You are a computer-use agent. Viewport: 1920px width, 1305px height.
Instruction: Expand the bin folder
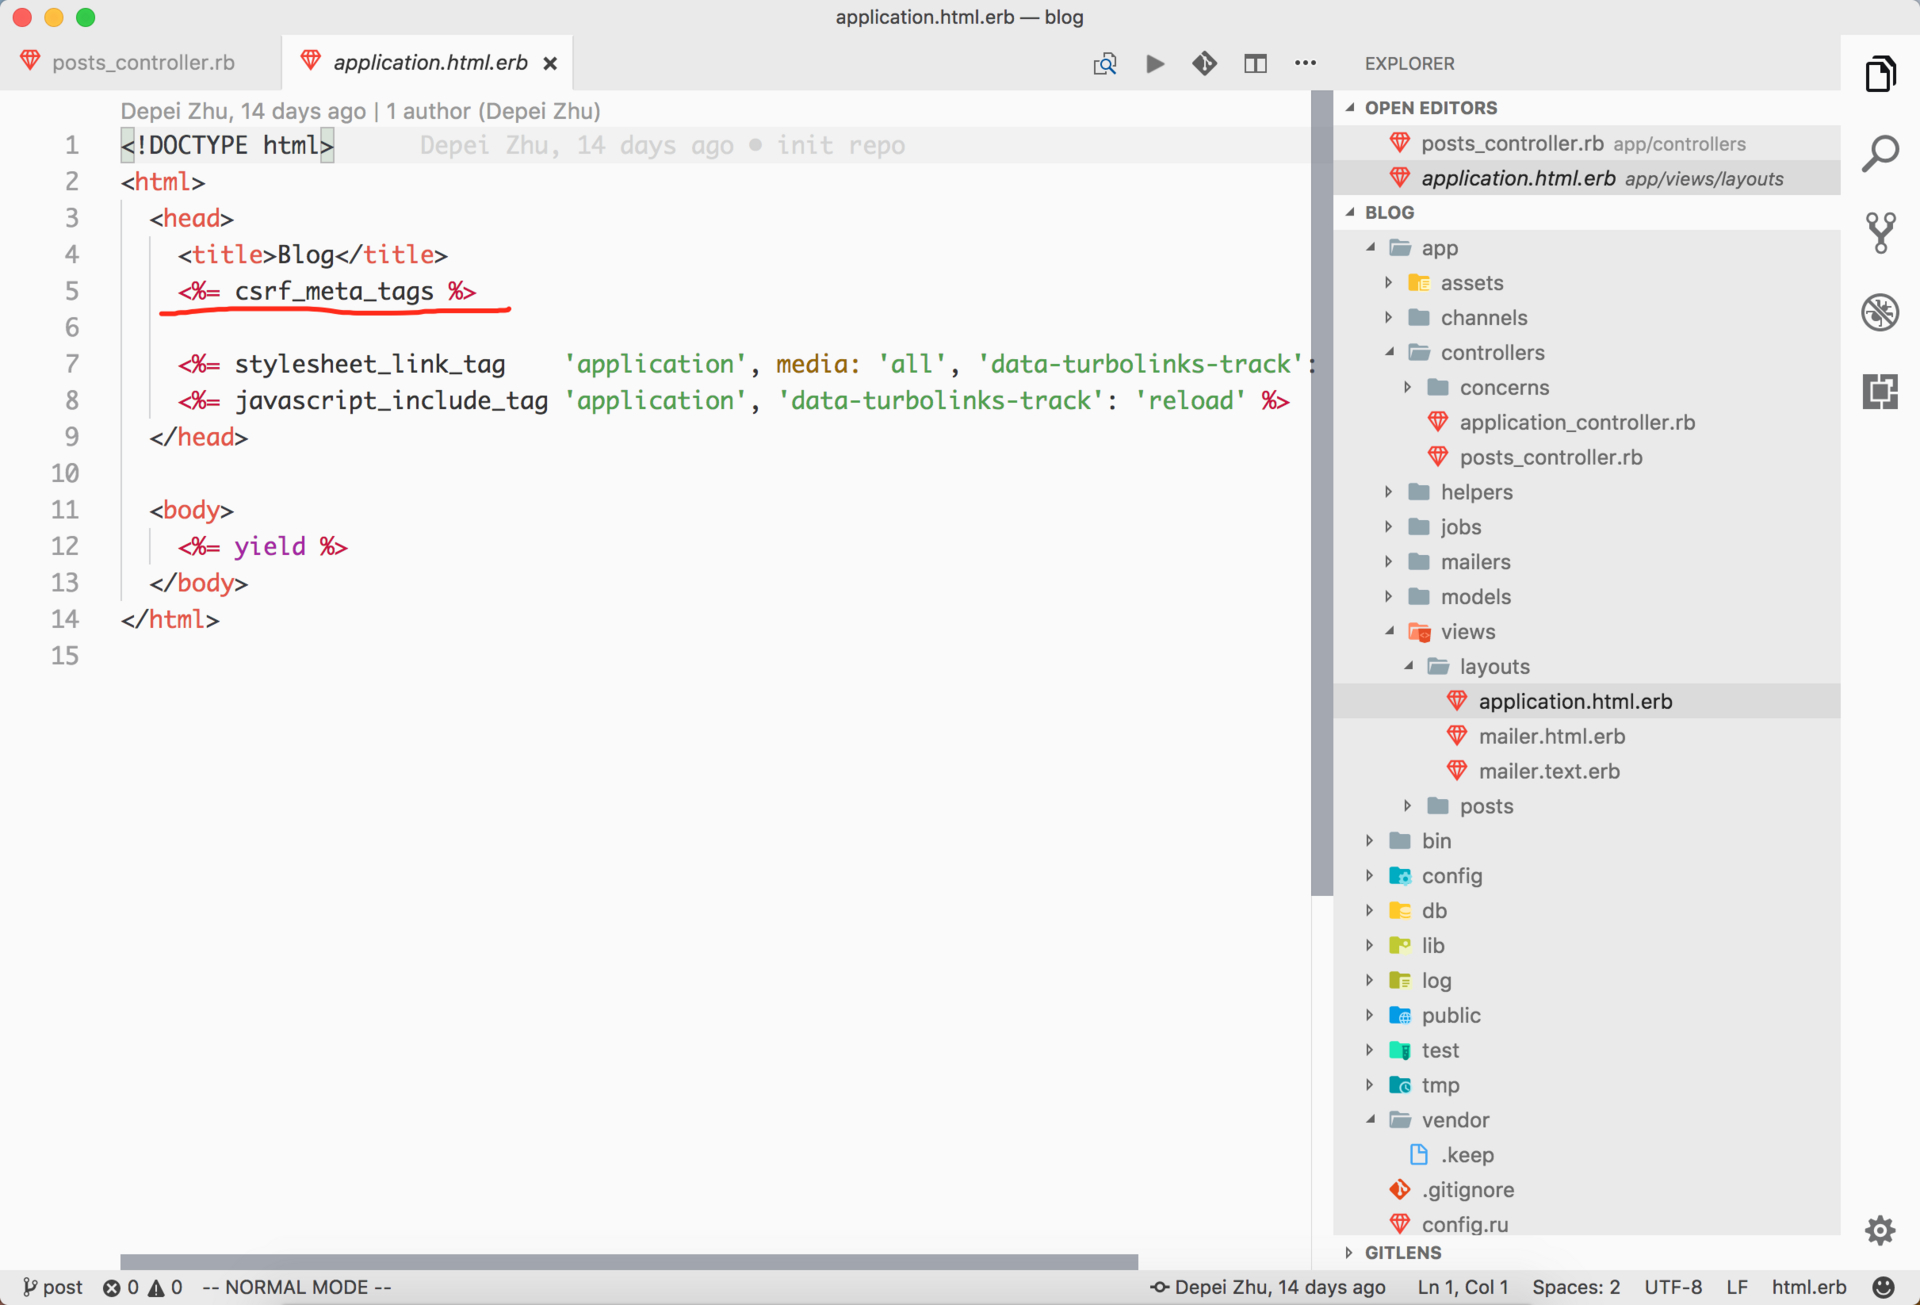coord(1586,841)
